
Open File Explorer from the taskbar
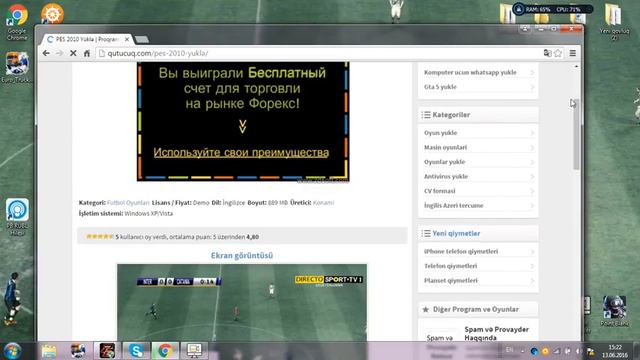[x=49, y=351]
